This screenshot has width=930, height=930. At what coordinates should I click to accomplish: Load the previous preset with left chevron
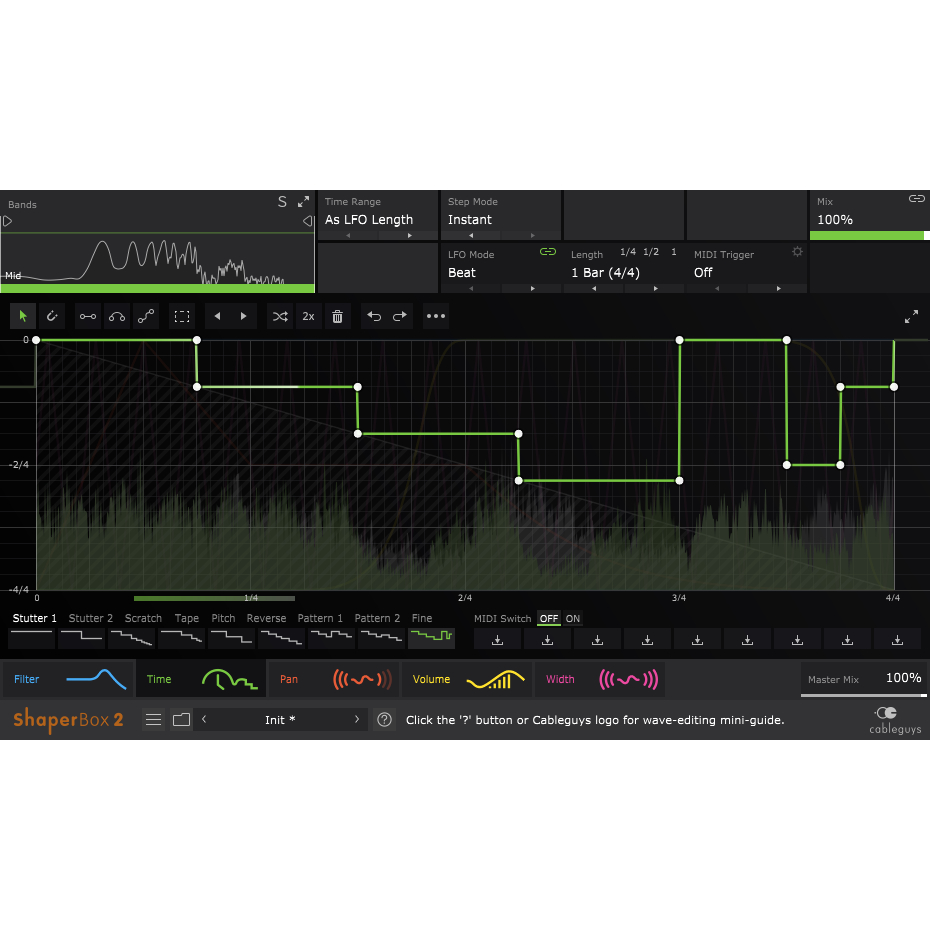(x=204, y=719)
